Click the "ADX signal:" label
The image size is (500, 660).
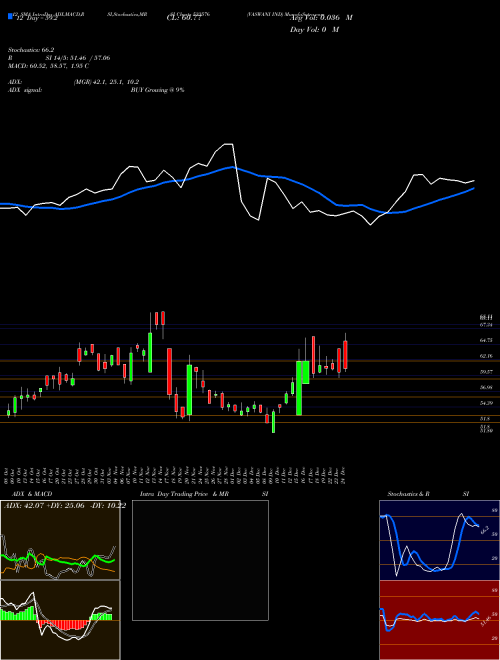tap(25, 90)
